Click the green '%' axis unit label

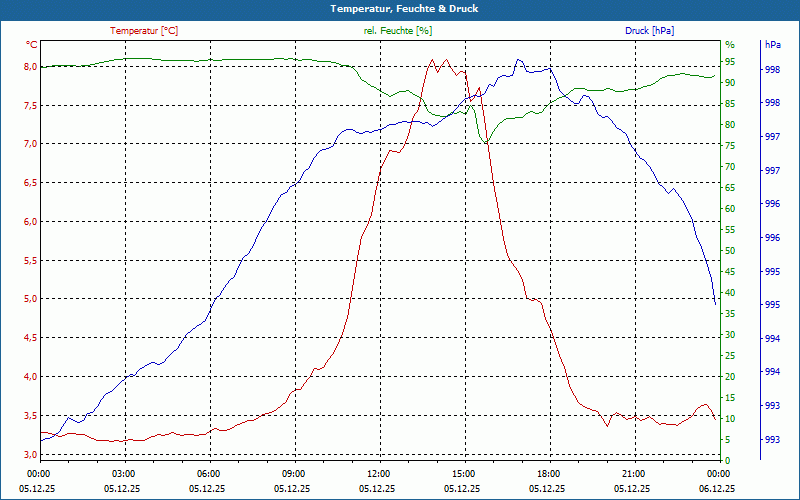(x=730, y=45)
